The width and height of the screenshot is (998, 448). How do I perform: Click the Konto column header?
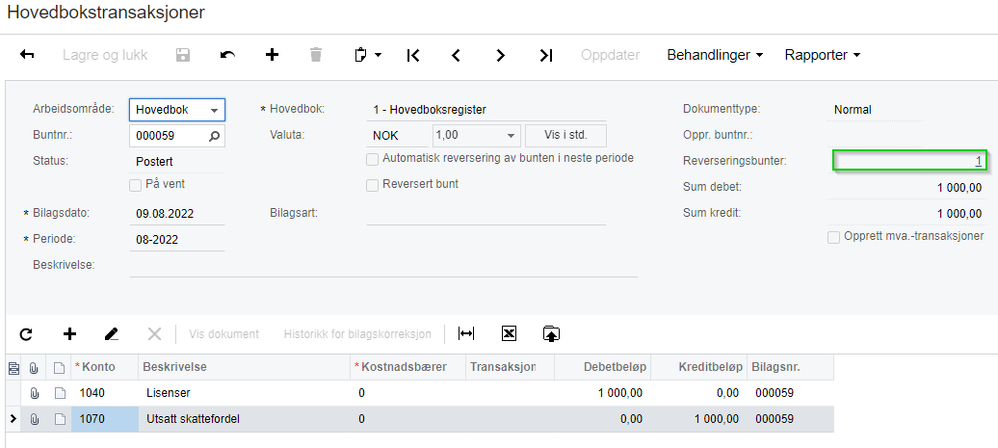point(105,367)
